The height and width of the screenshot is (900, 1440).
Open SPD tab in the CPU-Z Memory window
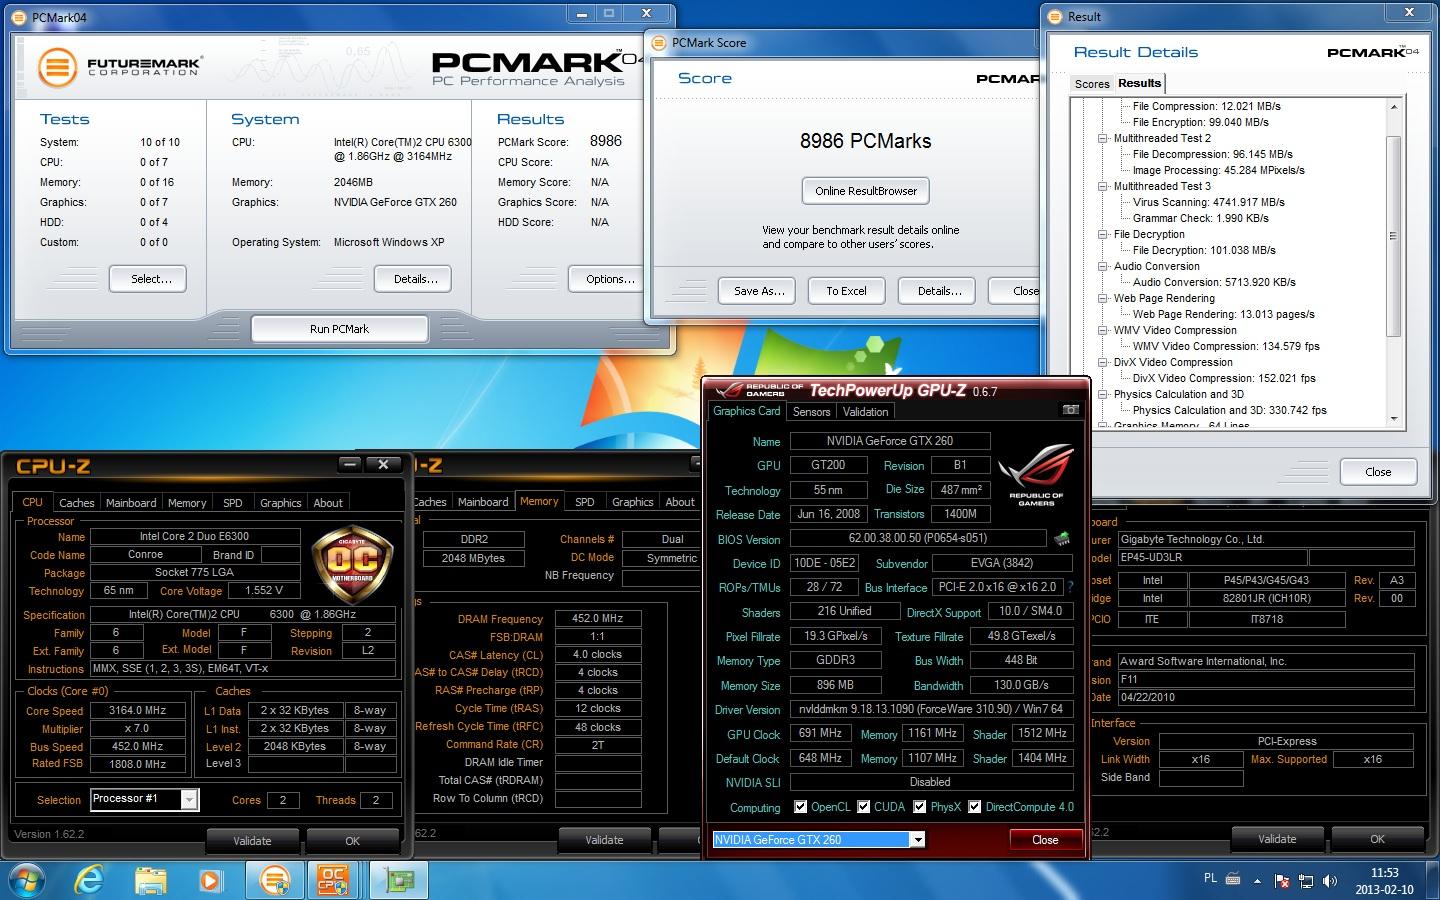pos(585,502)
